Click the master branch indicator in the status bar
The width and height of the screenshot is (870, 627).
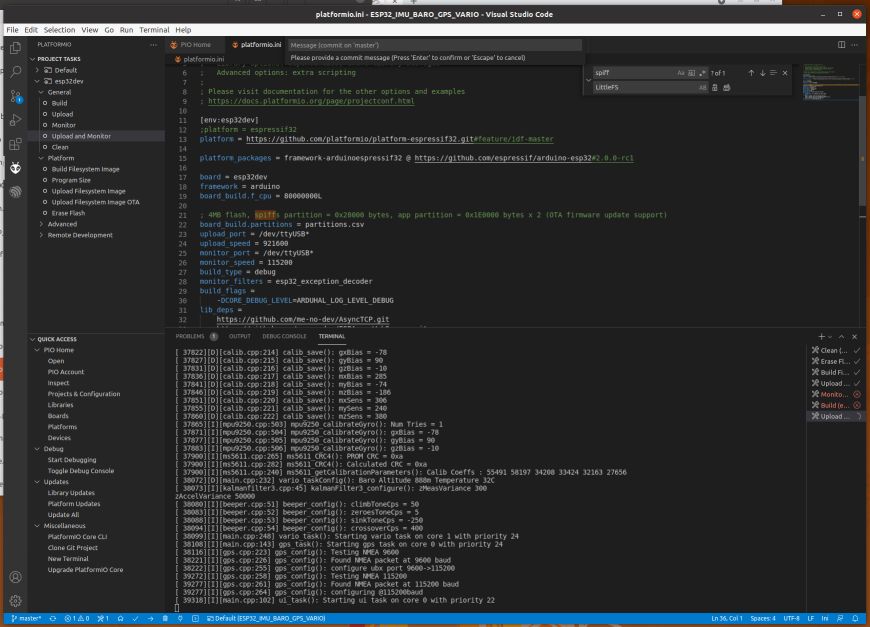pos(26,618)
